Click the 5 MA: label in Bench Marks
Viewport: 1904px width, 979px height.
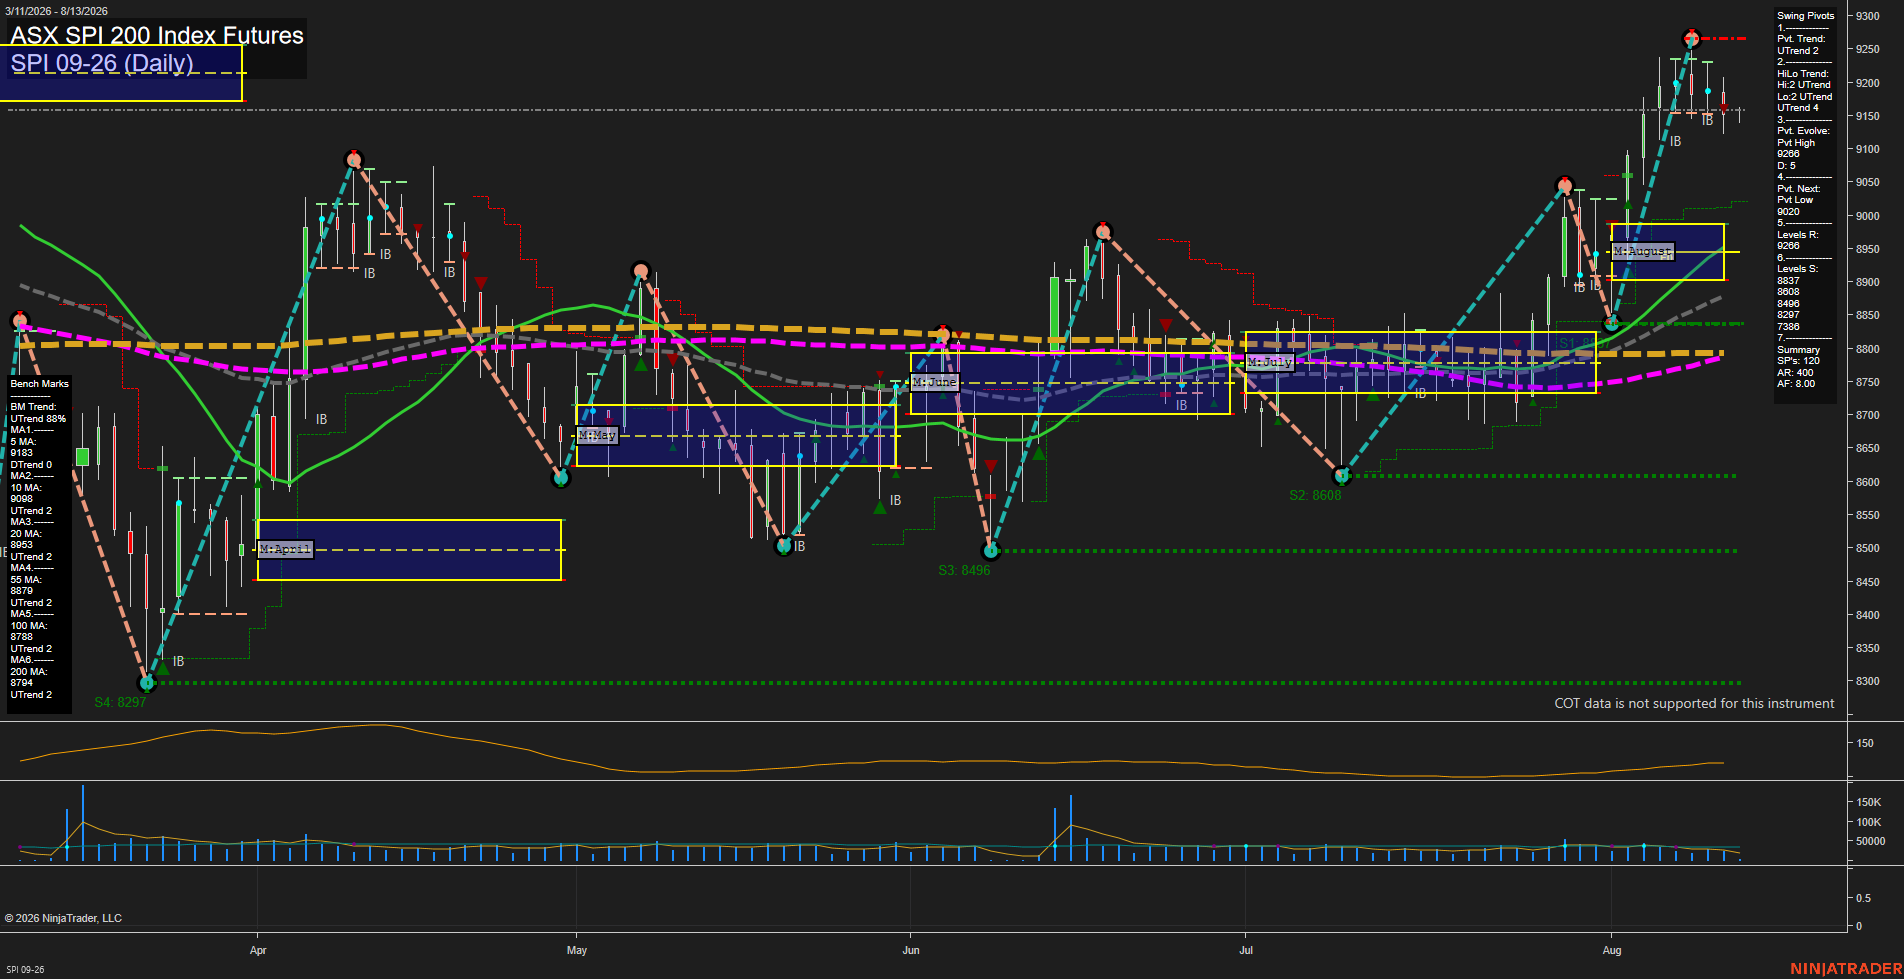pyautogui.click(x=23, y=442)
